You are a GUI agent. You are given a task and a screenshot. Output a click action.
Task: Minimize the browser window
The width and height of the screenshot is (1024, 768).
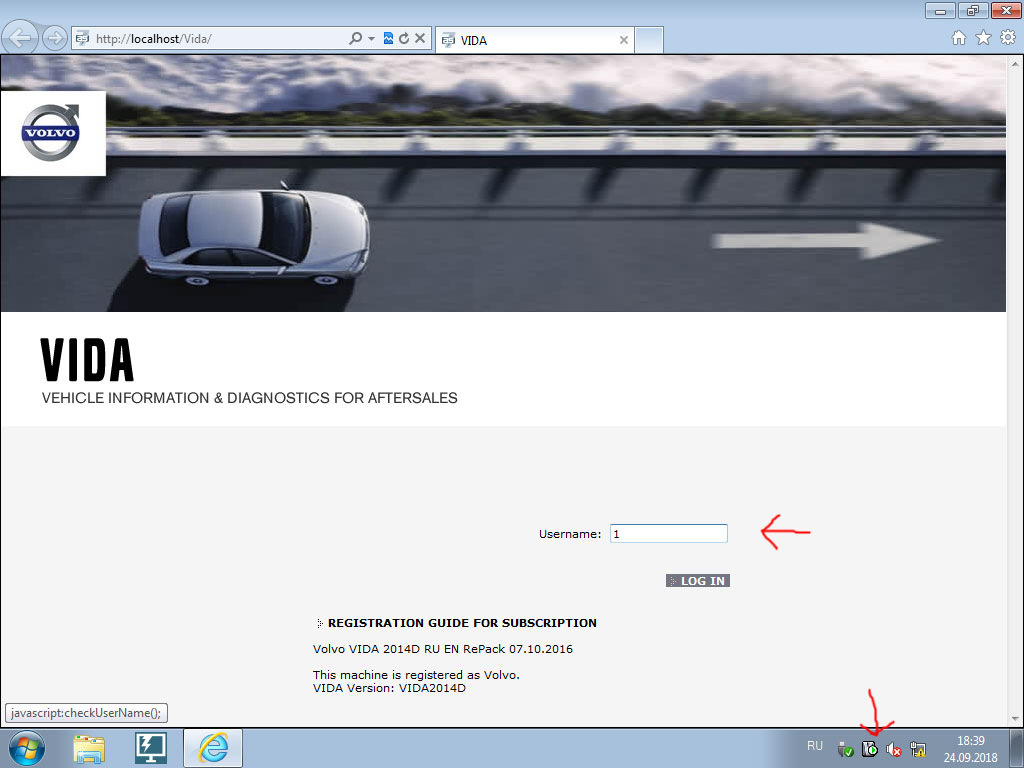point(940,10)
